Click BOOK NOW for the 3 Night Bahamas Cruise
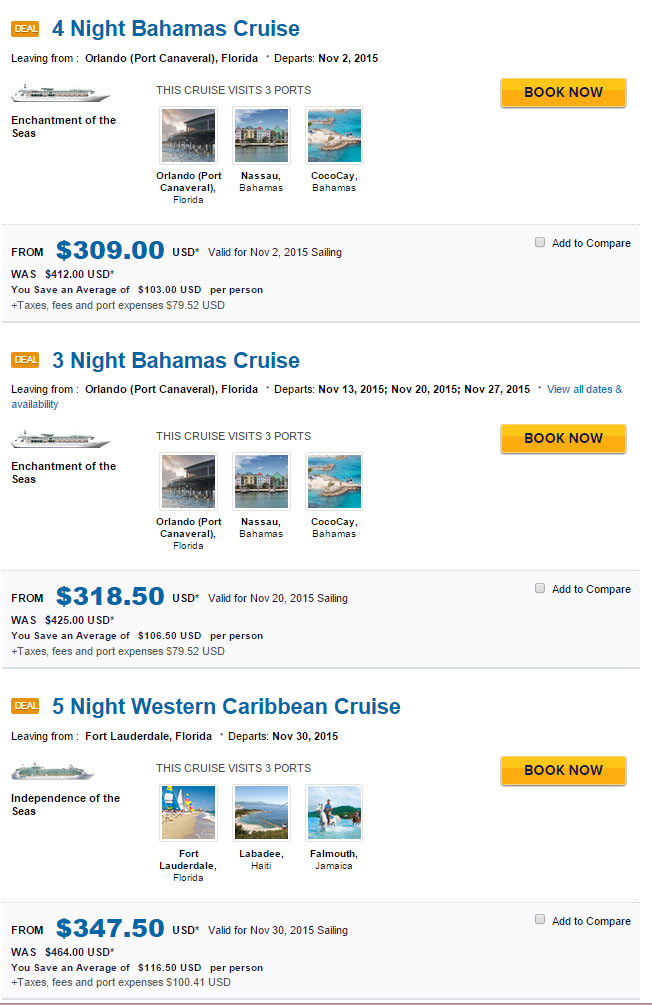652x1005 pixels. (x=564, y=438)
